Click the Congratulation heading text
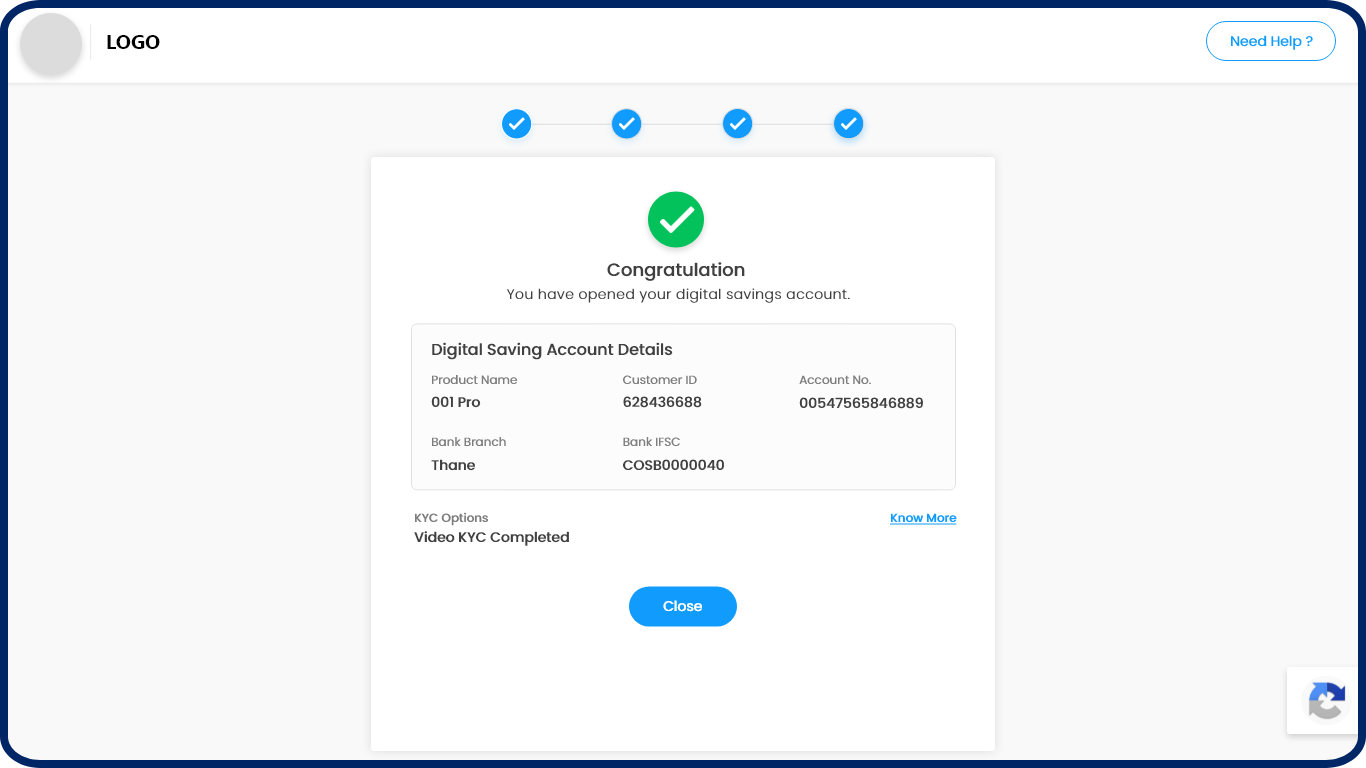Screen dimensions: 1366x768 [676, 270]
